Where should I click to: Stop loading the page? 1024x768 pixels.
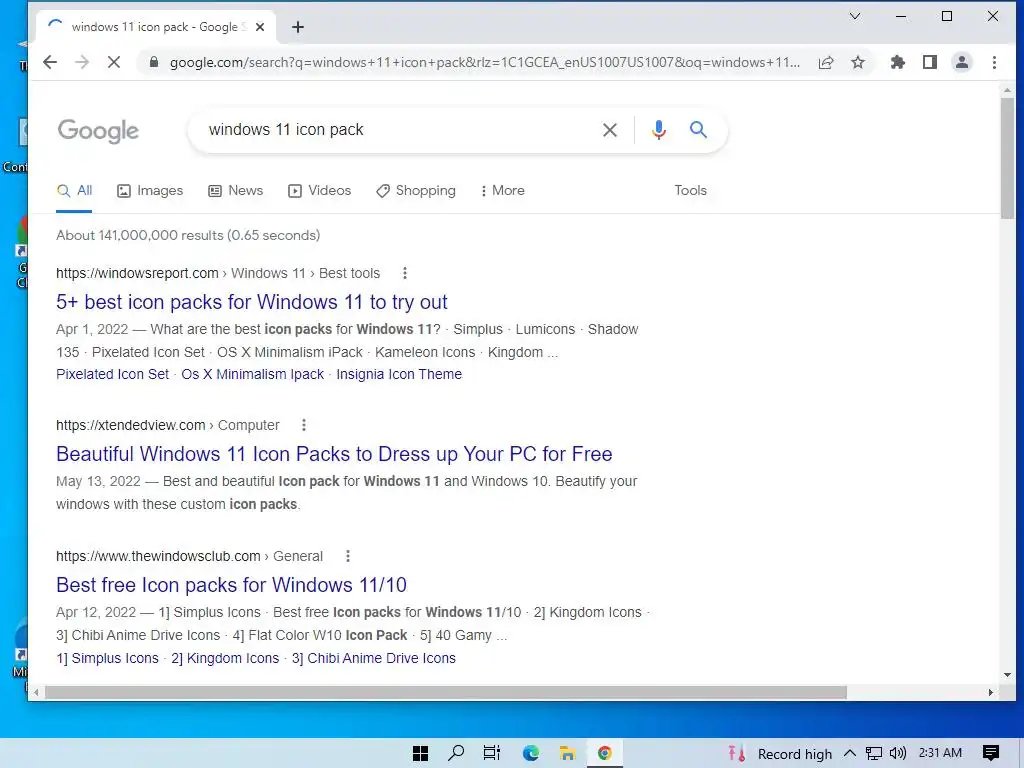(114, 62)
